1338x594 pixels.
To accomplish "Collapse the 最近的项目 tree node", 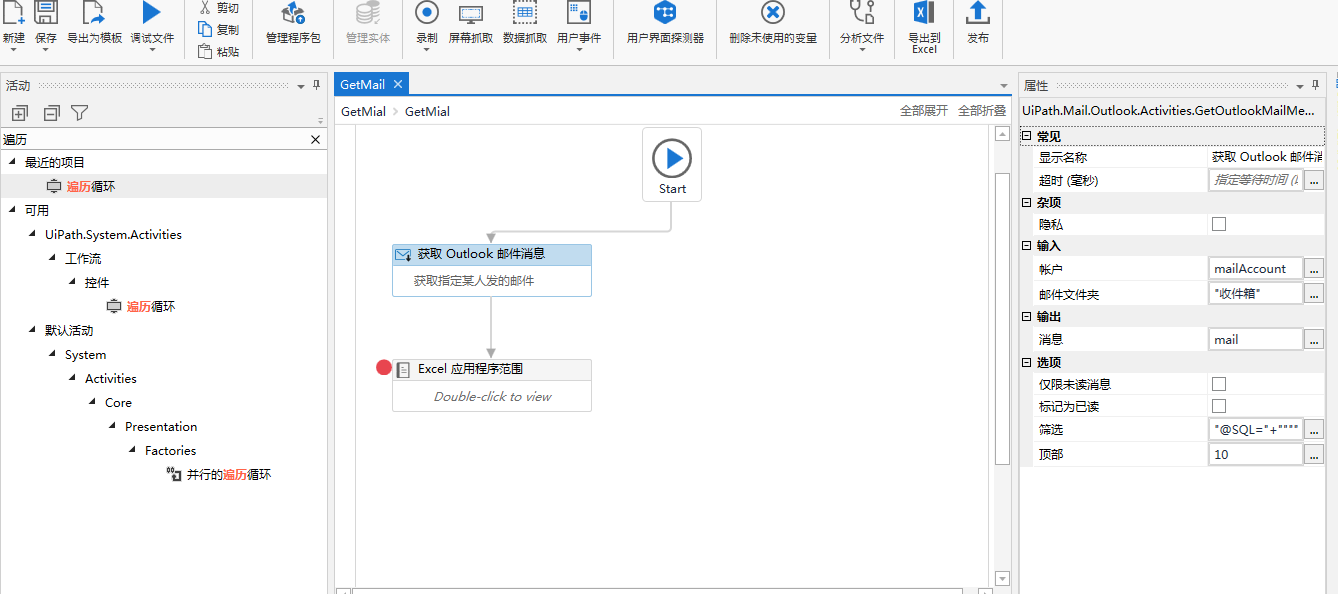I will click(x=12, y=162).
